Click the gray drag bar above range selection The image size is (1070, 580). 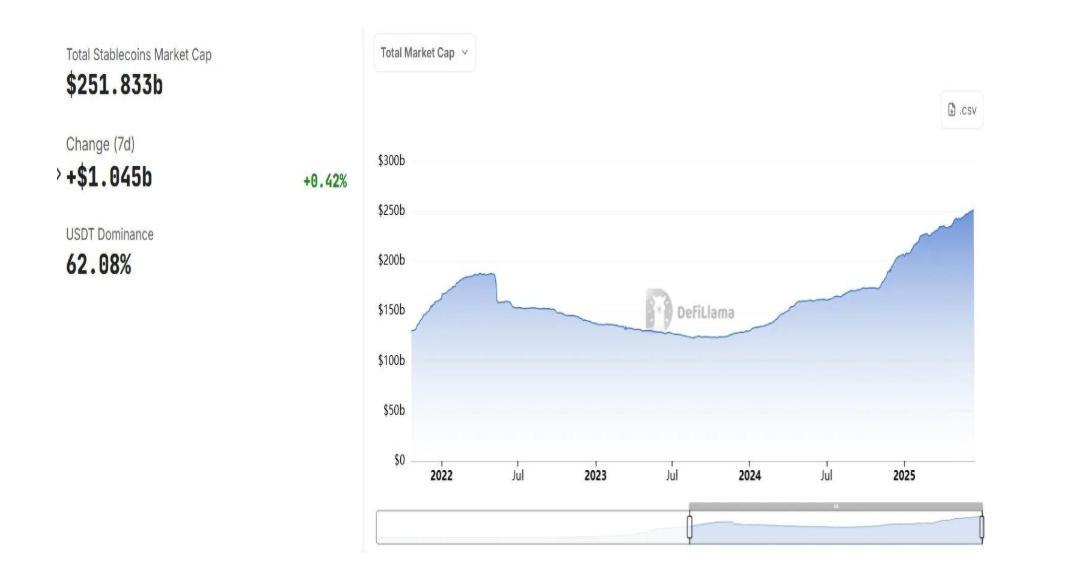(x=835, y=507)
